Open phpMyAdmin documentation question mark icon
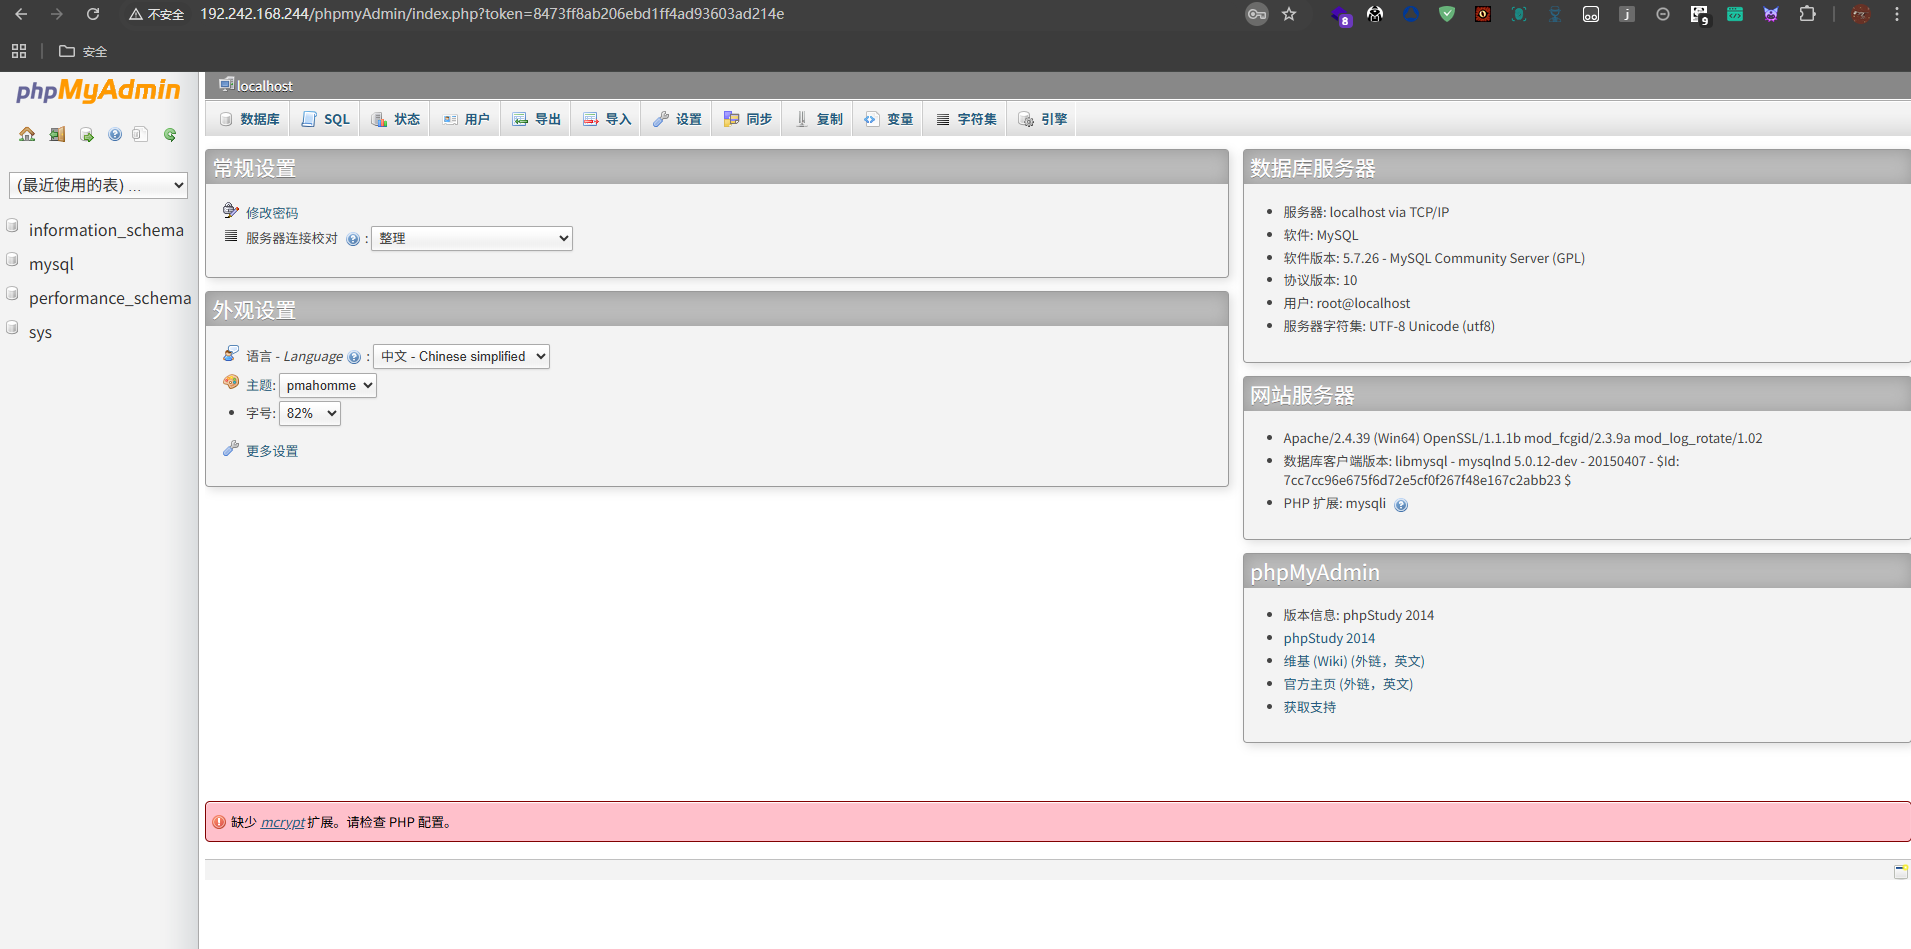 tap(115, 134)
